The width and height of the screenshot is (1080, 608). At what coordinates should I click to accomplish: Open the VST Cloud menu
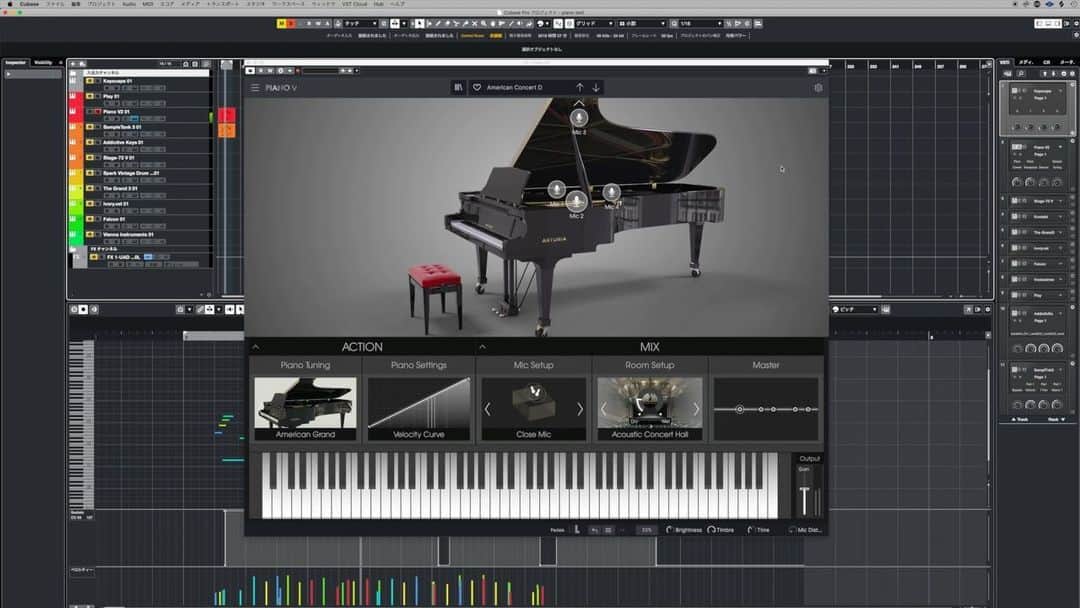click(x=355, y=4)
